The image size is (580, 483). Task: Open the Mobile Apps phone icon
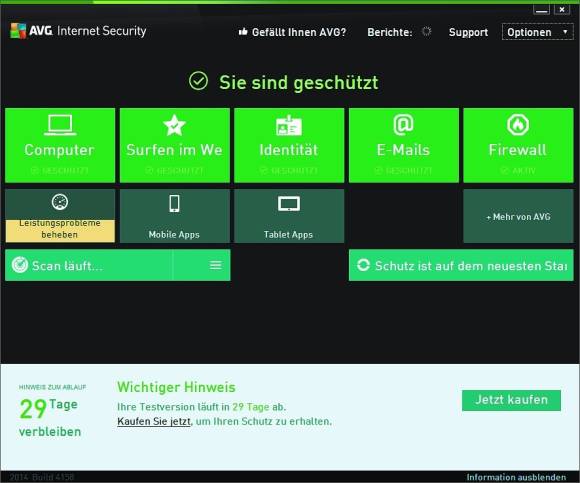coord(174,204)
